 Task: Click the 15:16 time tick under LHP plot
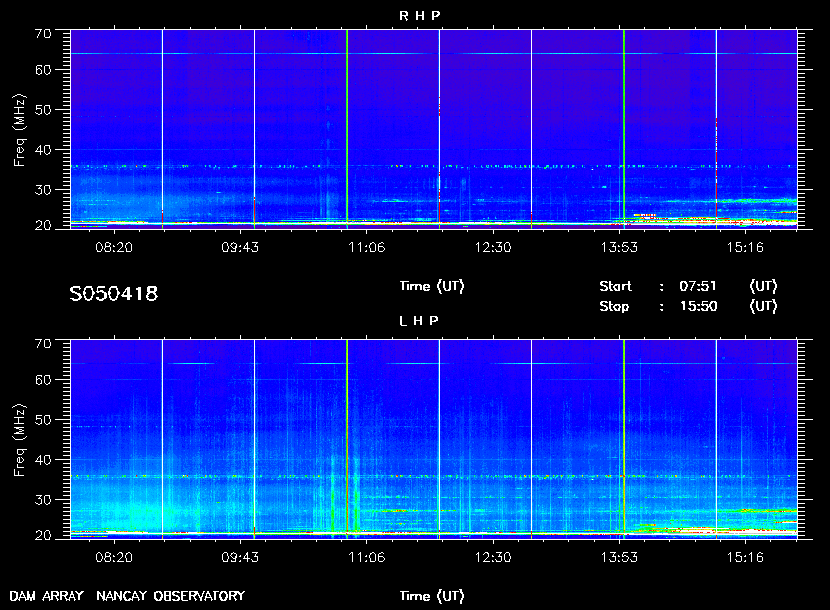tap(745, 558)
